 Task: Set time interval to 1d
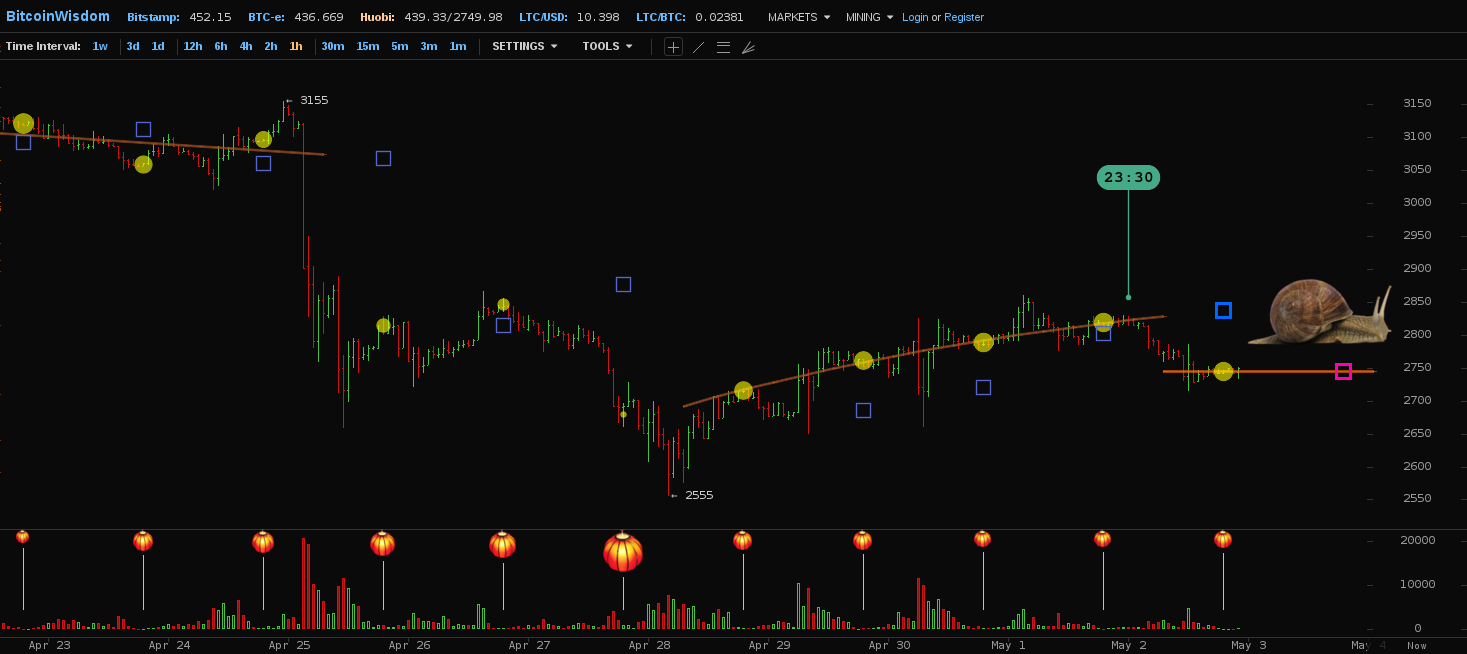coord(158,46)
